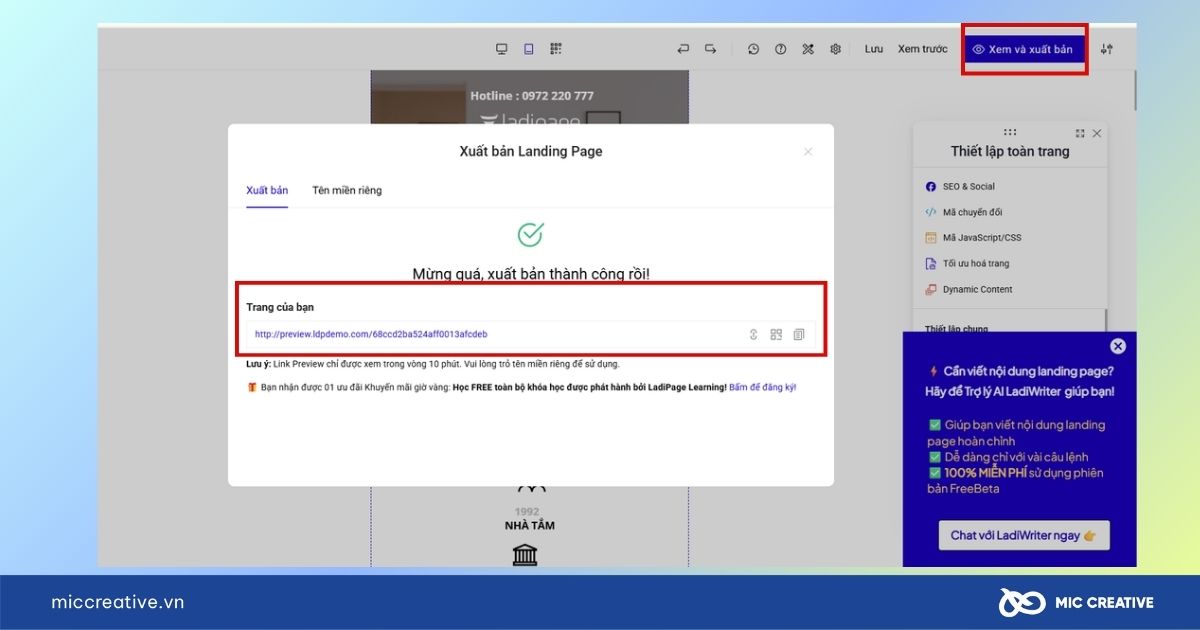Open the settings gear icon

tap(835, 49)
